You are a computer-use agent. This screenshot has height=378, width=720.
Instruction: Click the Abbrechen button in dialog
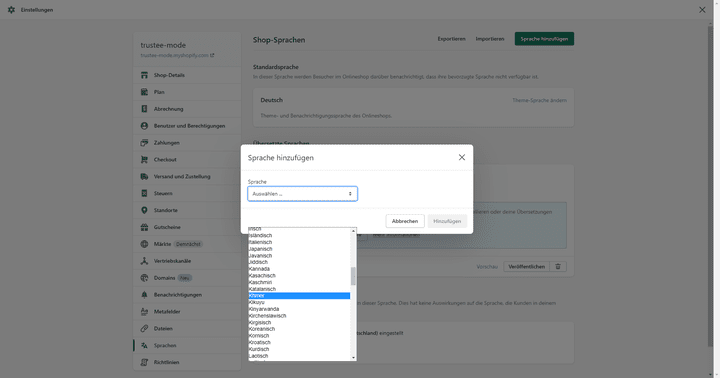click(x=405, y=221)
